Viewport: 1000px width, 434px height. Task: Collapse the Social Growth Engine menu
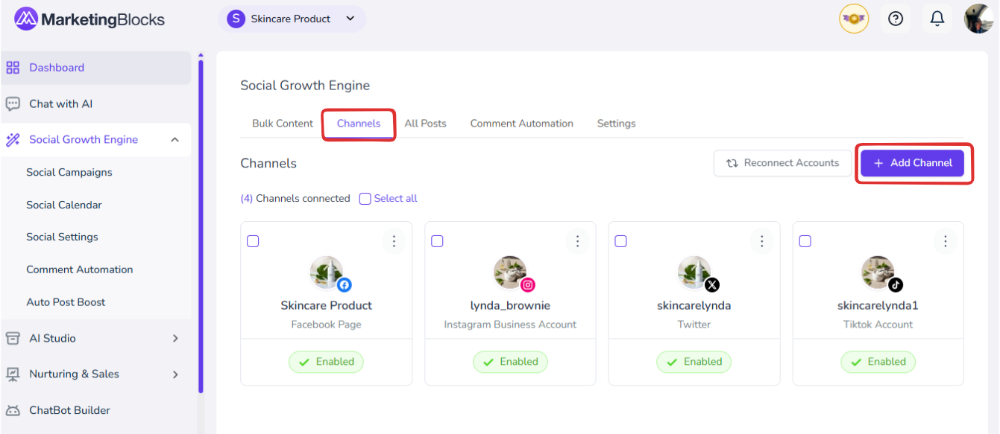pyautogui.click(x=175, y=140)
